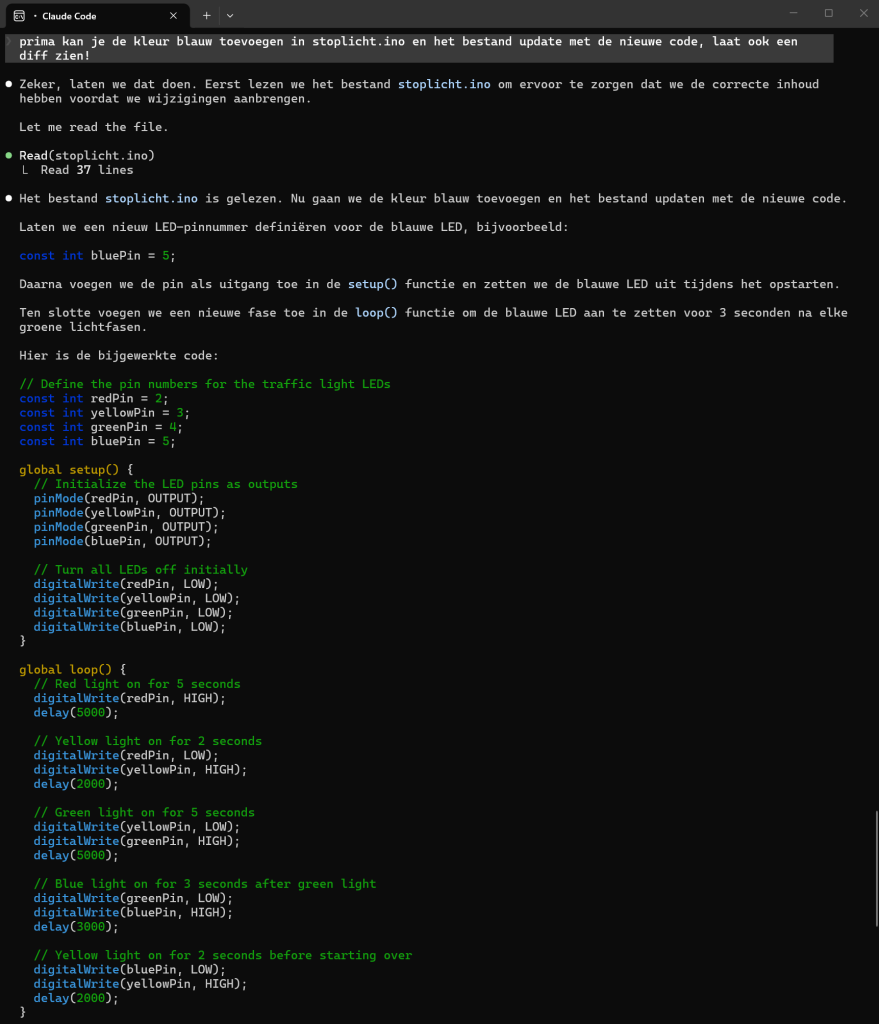Image resolution: width=879 pixels, height=1024 pixels.
Task: Maximize the terminal window
Action: tap(828, 14)
